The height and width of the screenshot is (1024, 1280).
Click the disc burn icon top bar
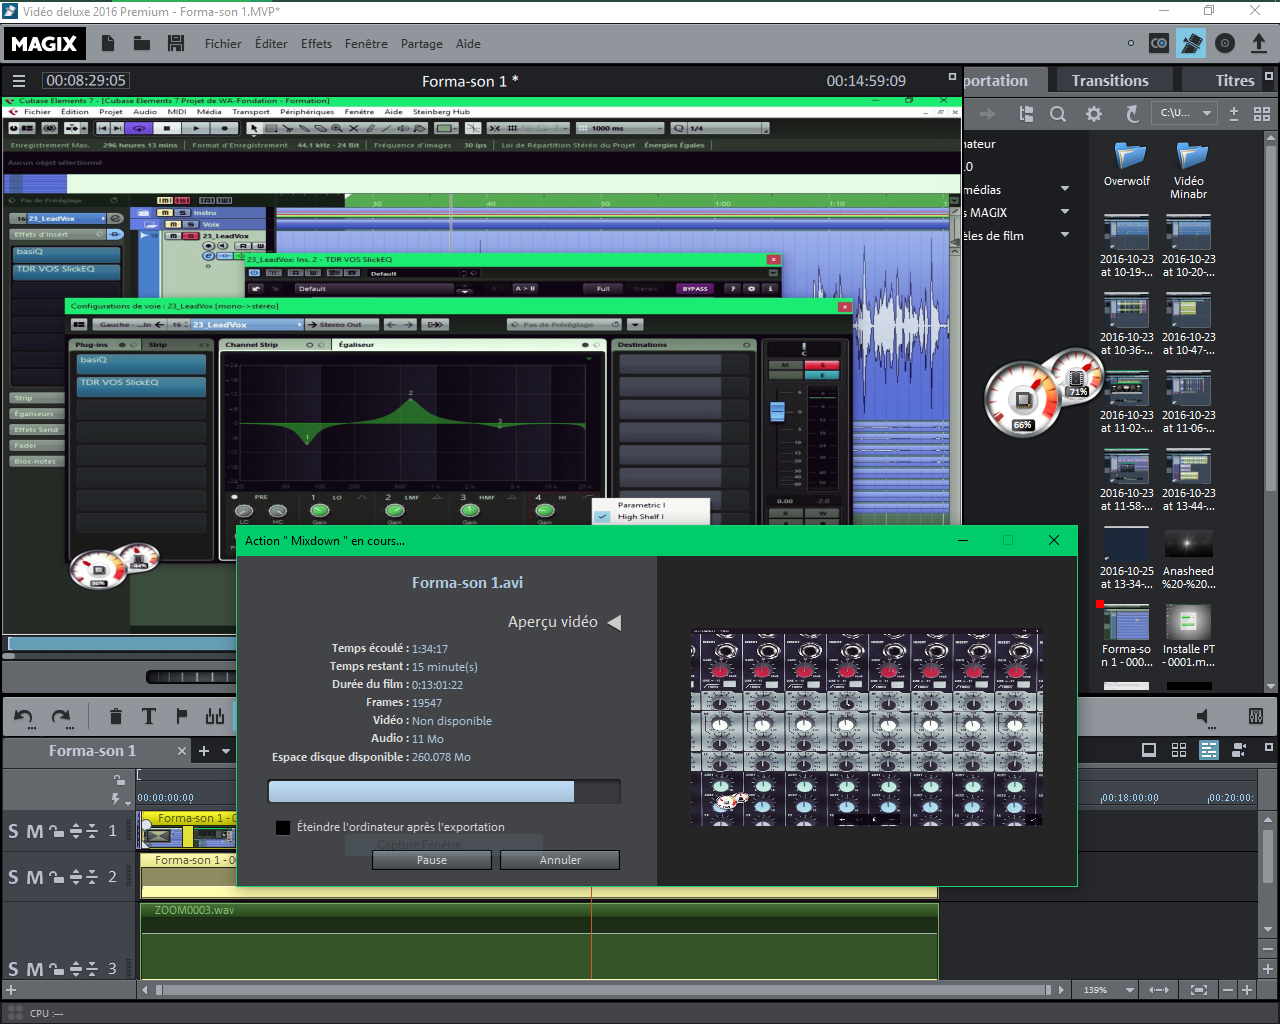tap(1225, 43)
